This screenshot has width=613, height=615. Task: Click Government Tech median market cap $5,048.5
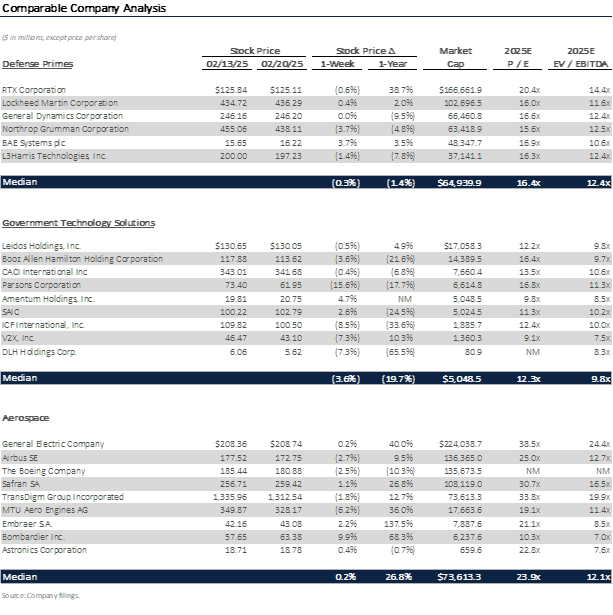click(462, 379)
